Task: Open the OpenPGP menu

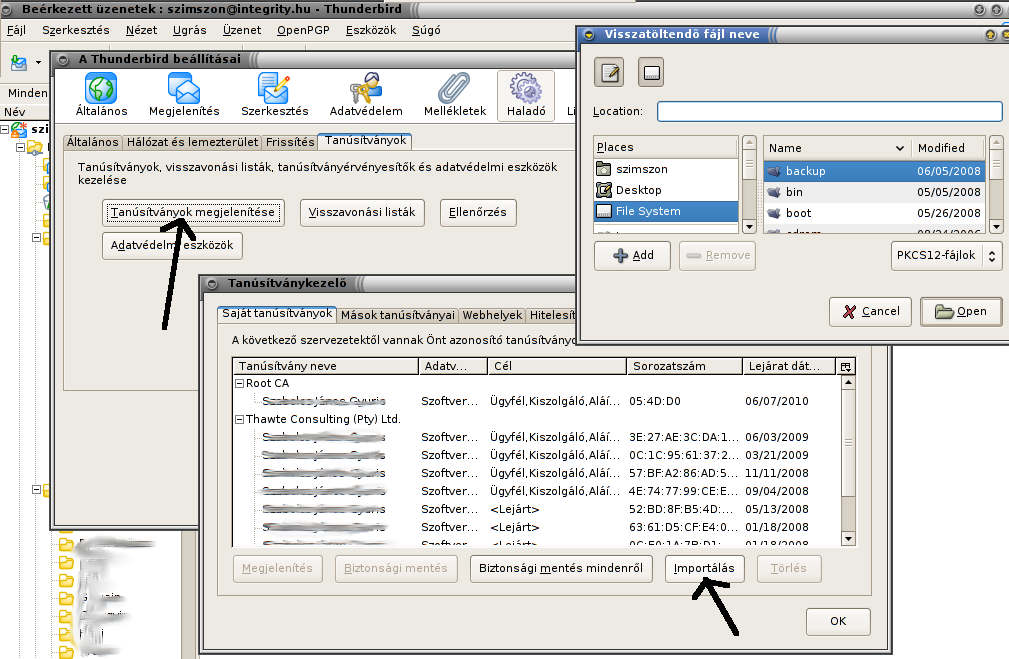Action: [303, 30]
